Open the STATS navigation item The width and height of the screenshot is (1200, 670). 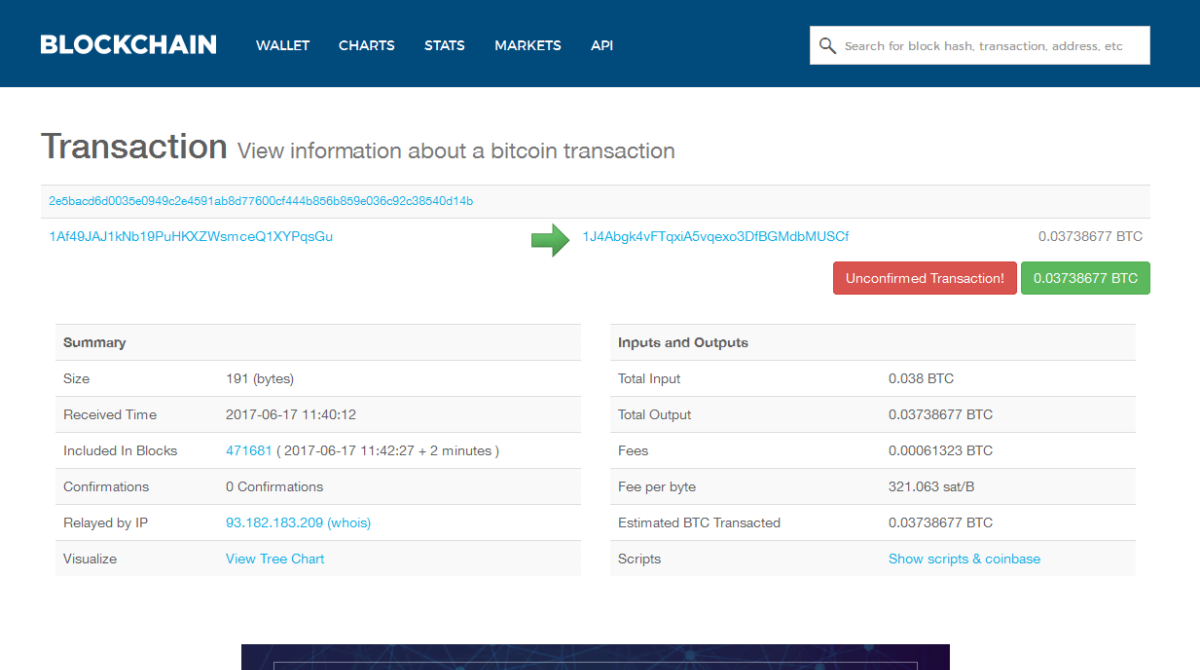444,45
